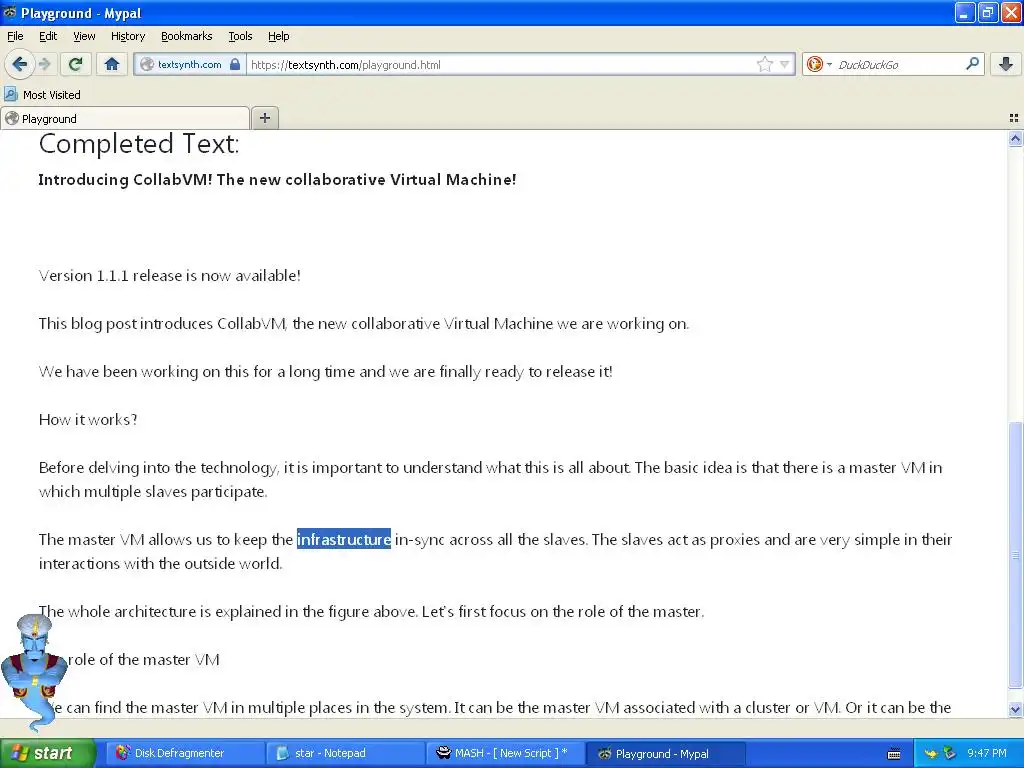Click the blue genie assistant character
The height and width of the screenshot is (768, 1024).
click(33, 673)
